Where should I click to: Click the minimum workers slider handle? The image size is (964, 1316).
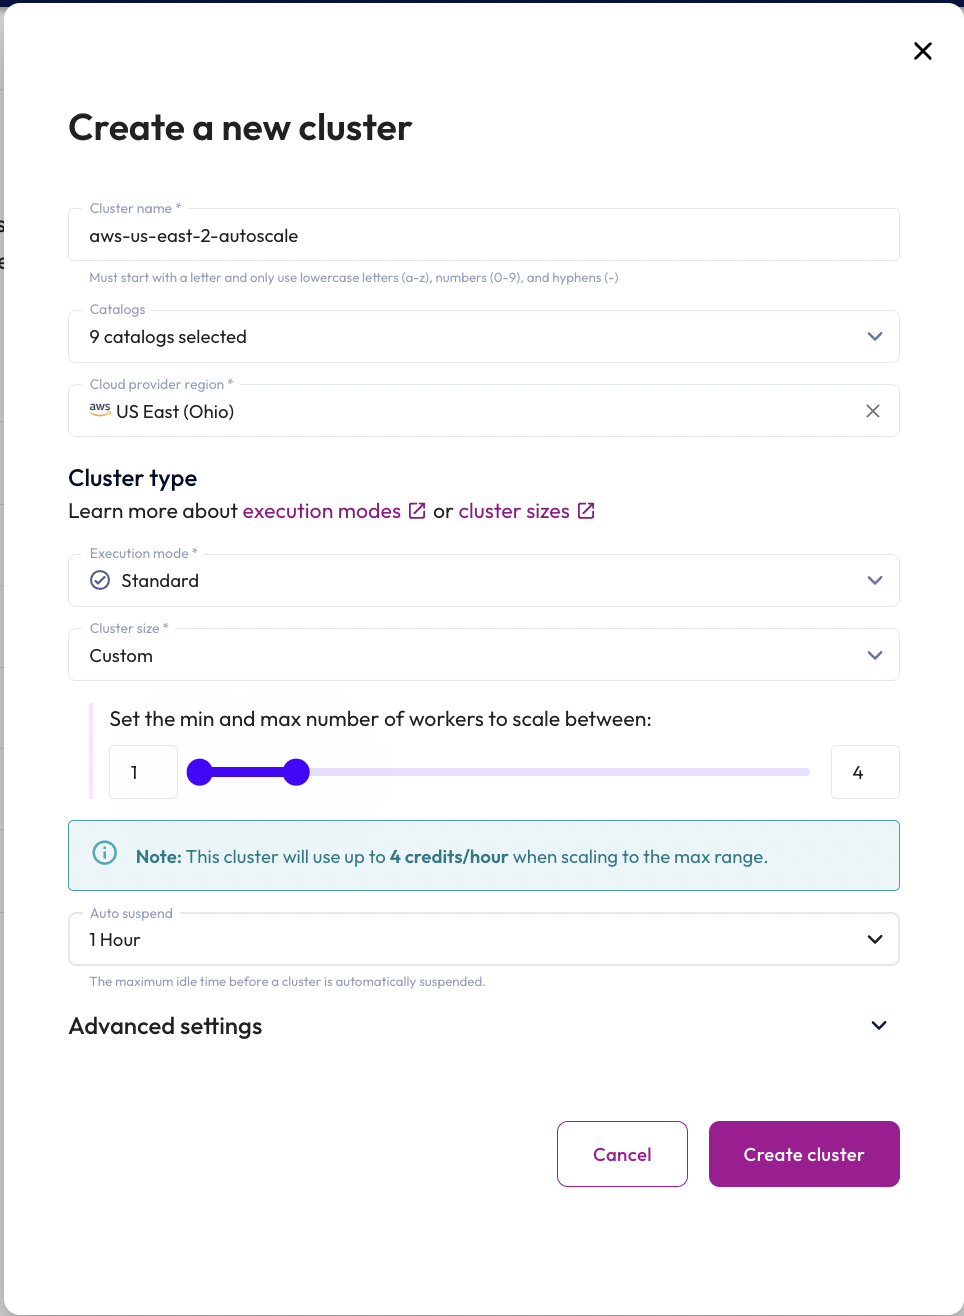(x=200, y=772)
